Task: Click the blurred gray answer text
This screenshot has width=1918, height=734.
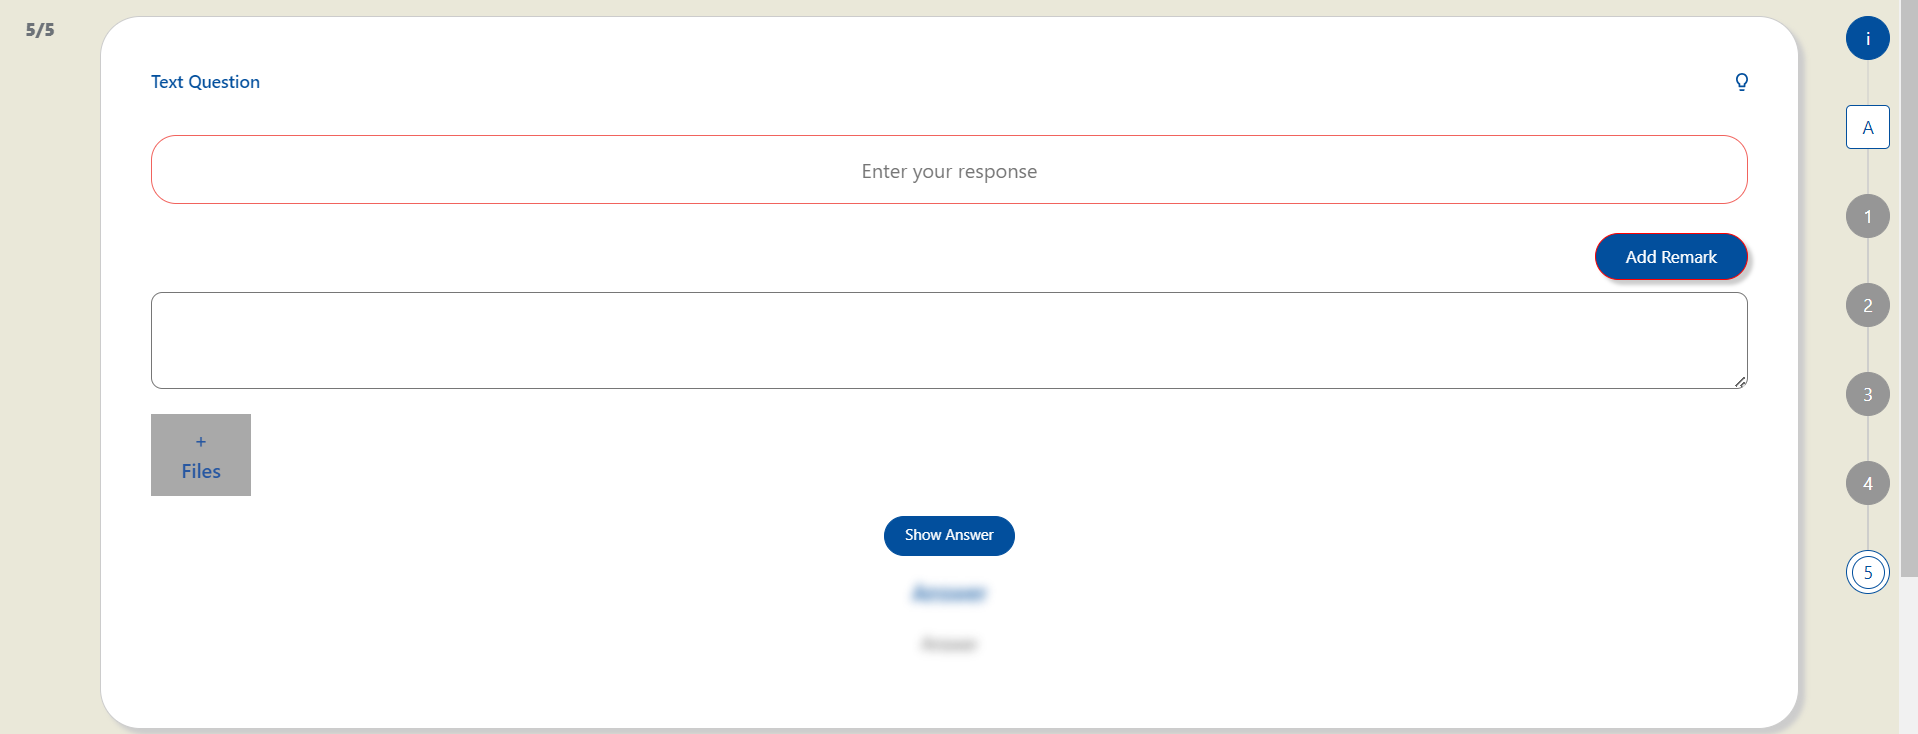Action: pyautogui.click(x=948, y=644)
